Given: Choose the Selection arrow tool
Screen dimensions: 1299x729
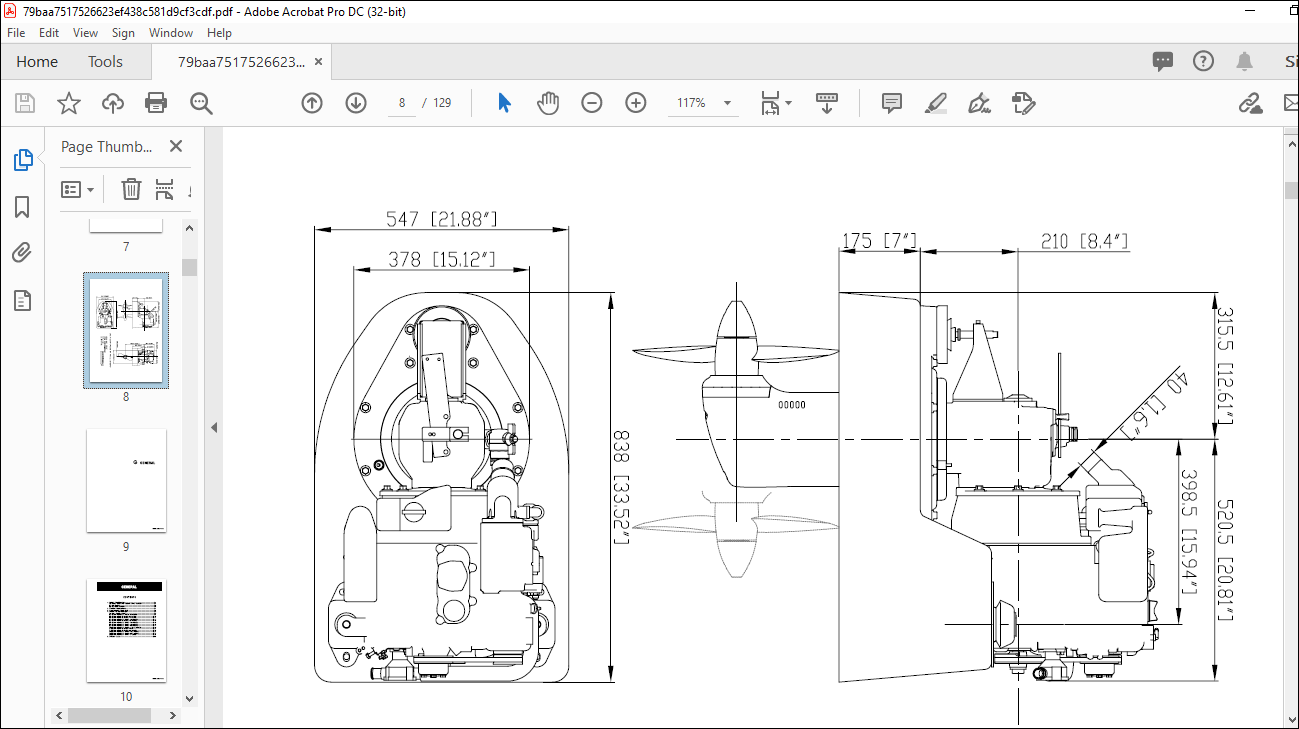Looking at the screenshot, I should pyautogui.click(x=504, y=103).
